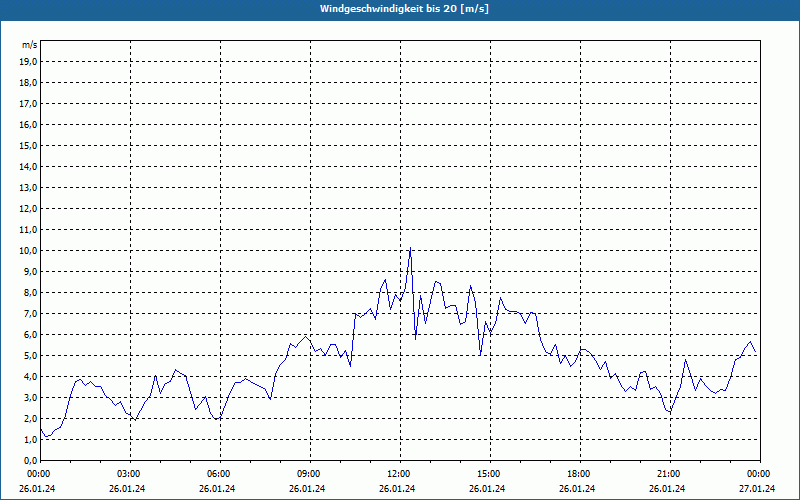
Task: Pick the 8,0 tick label
Action: pos(31,292)
